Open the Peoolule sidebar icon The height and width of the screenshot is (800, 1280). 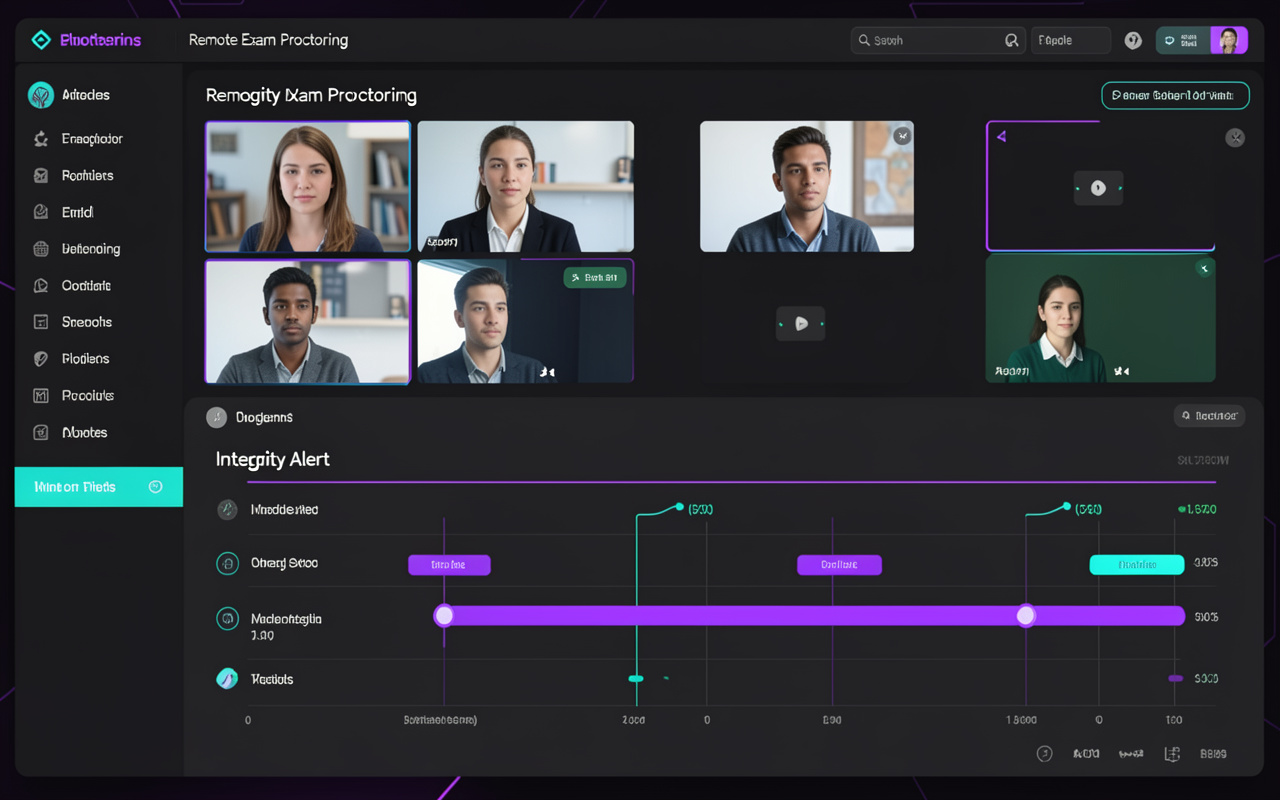[41, 395]
